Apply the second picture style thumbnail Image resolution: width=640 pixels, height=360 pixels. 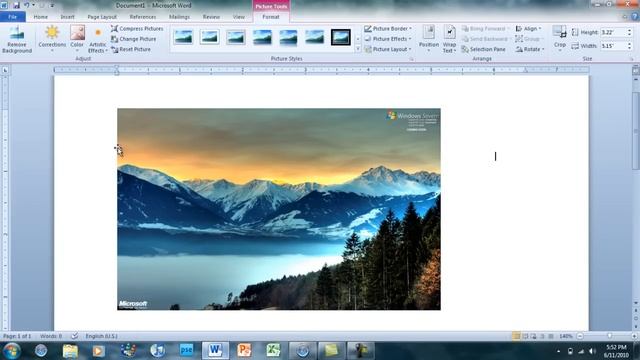[209, 37]
